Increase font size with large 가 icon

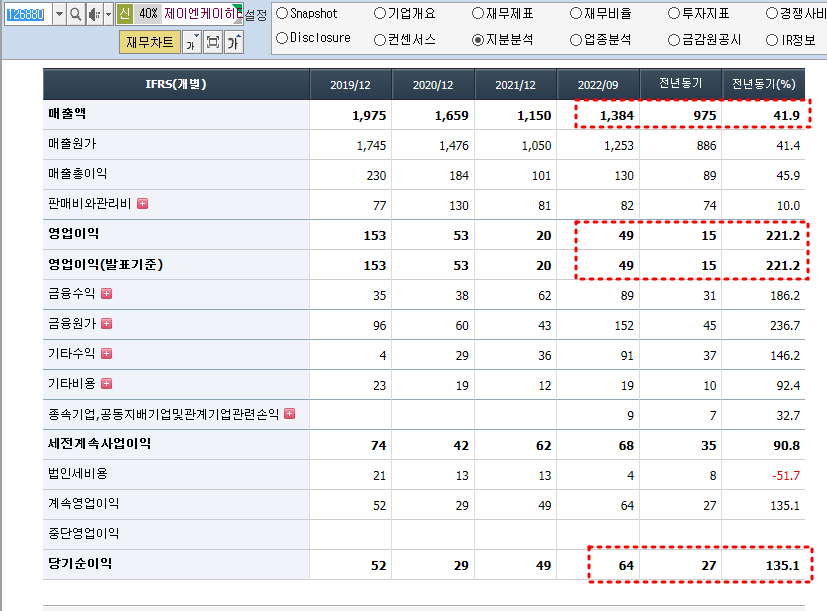tap(234, 42)
